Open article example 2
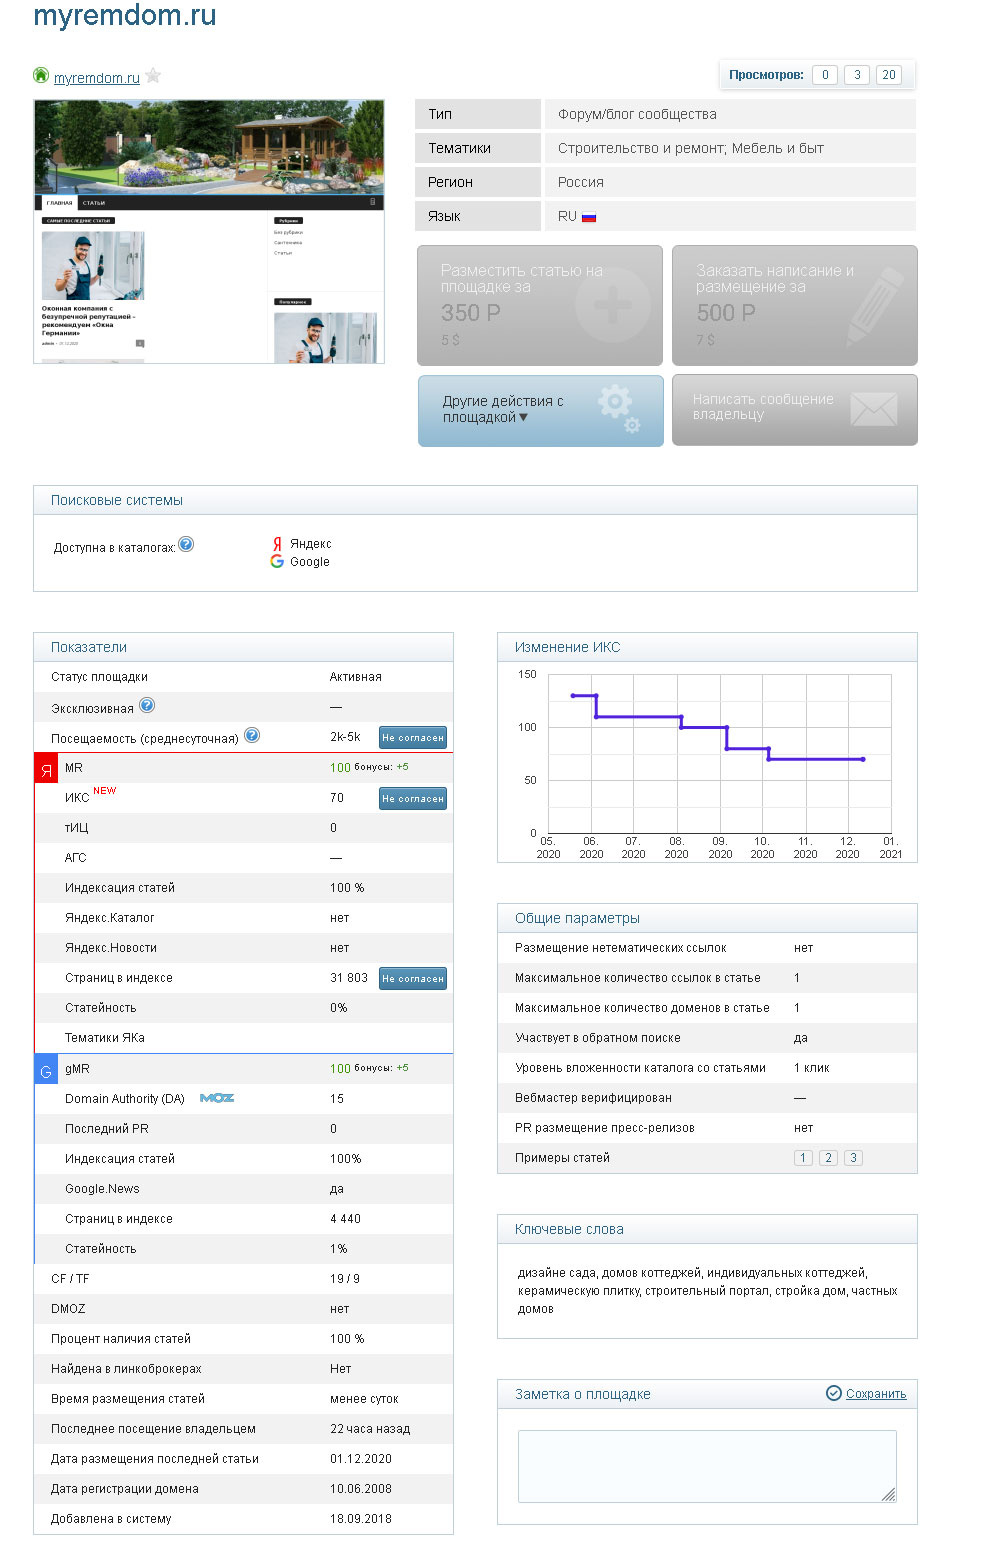 tap(828, 1158)
